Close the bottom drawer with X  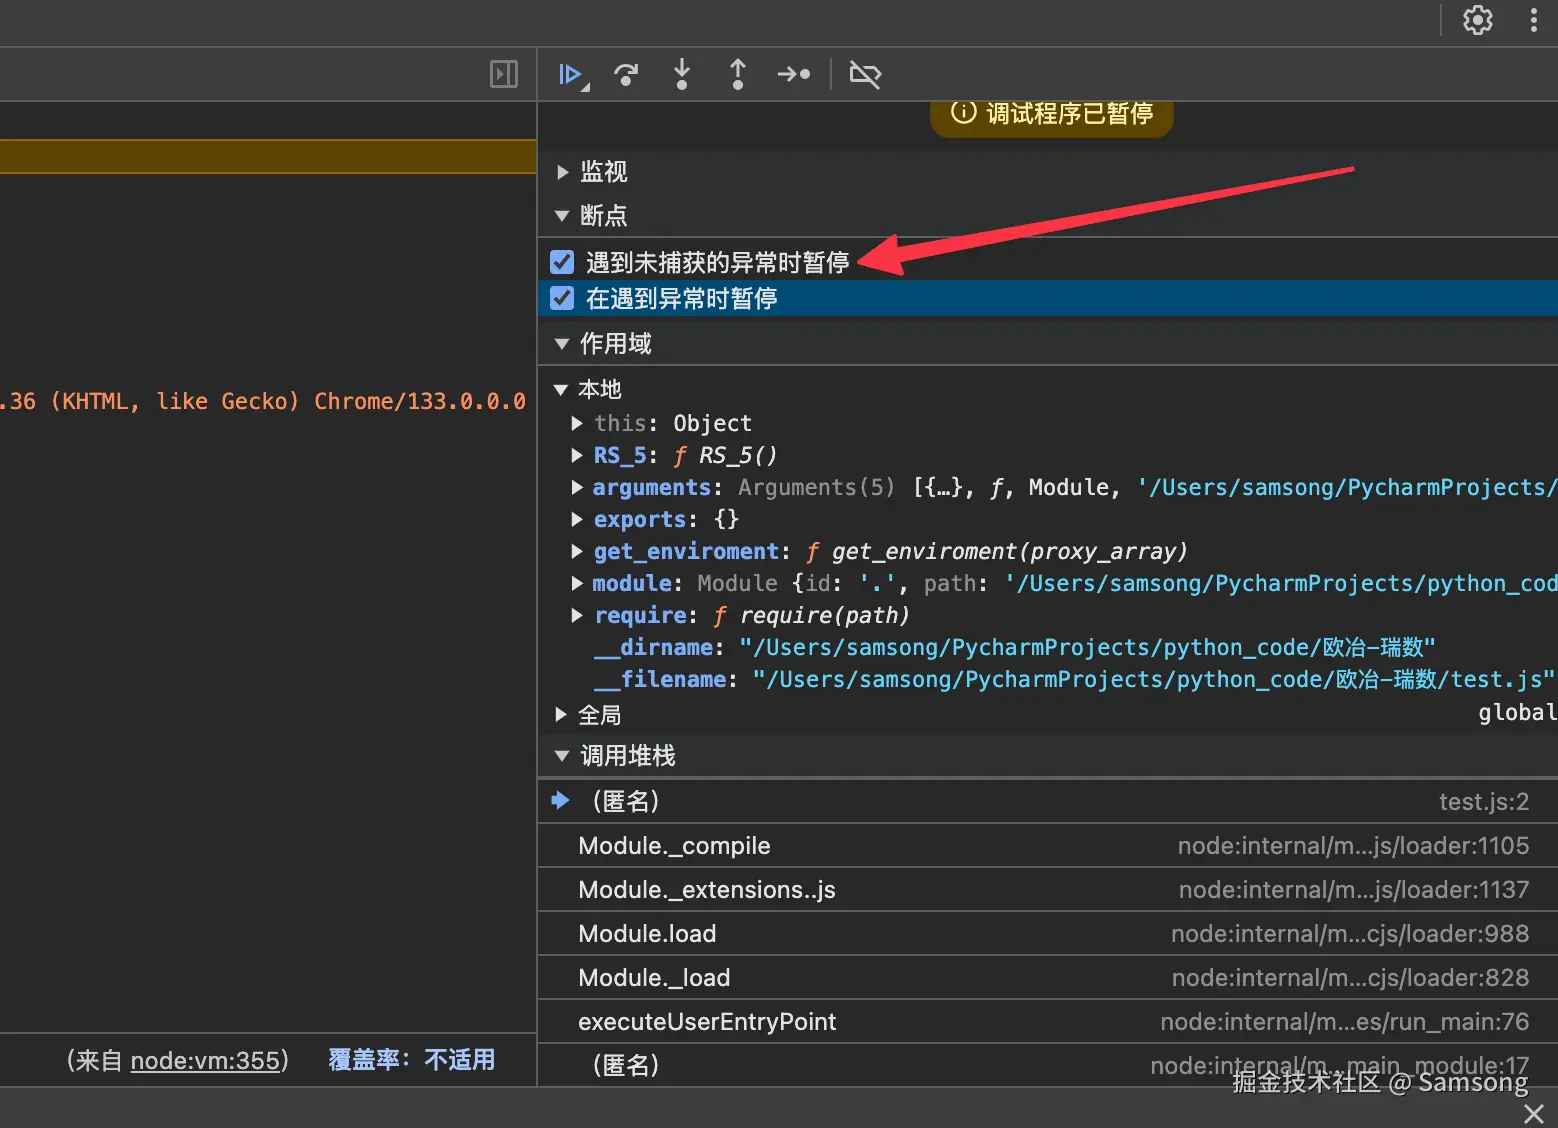(1534, 1114)
